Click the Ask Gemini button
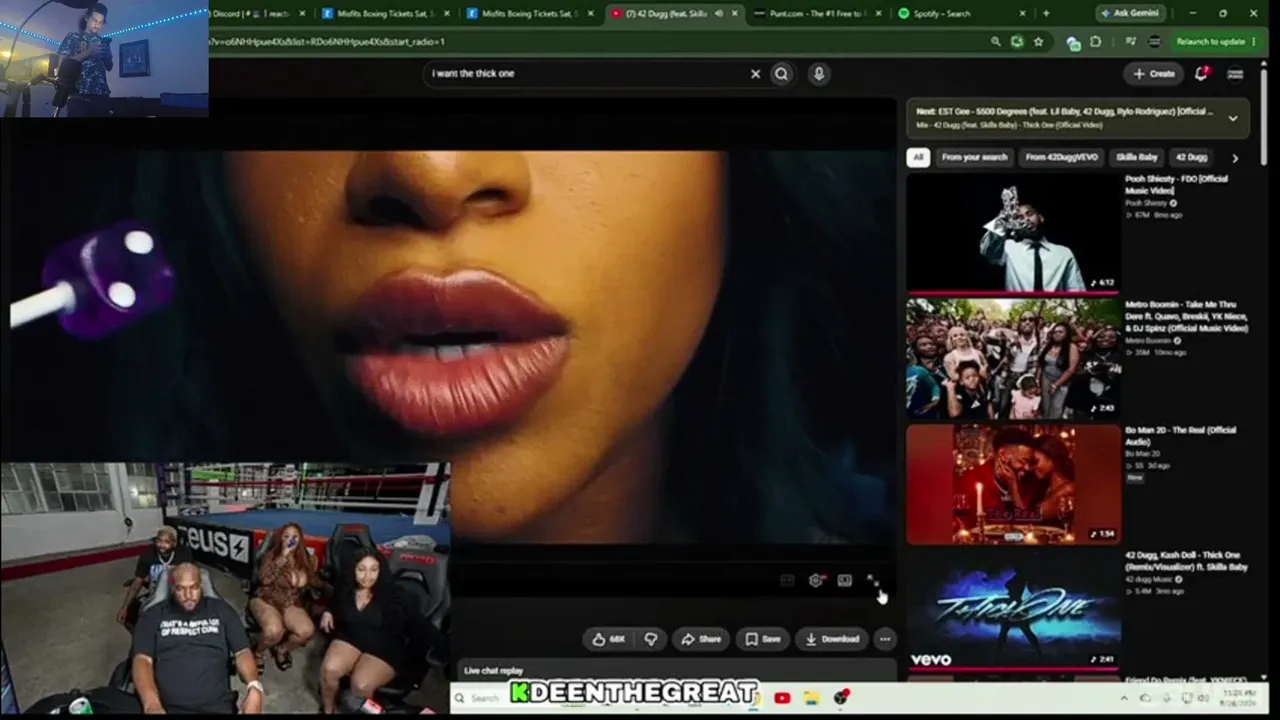This screenshot has height=720, width=1280. [1129, 13]
